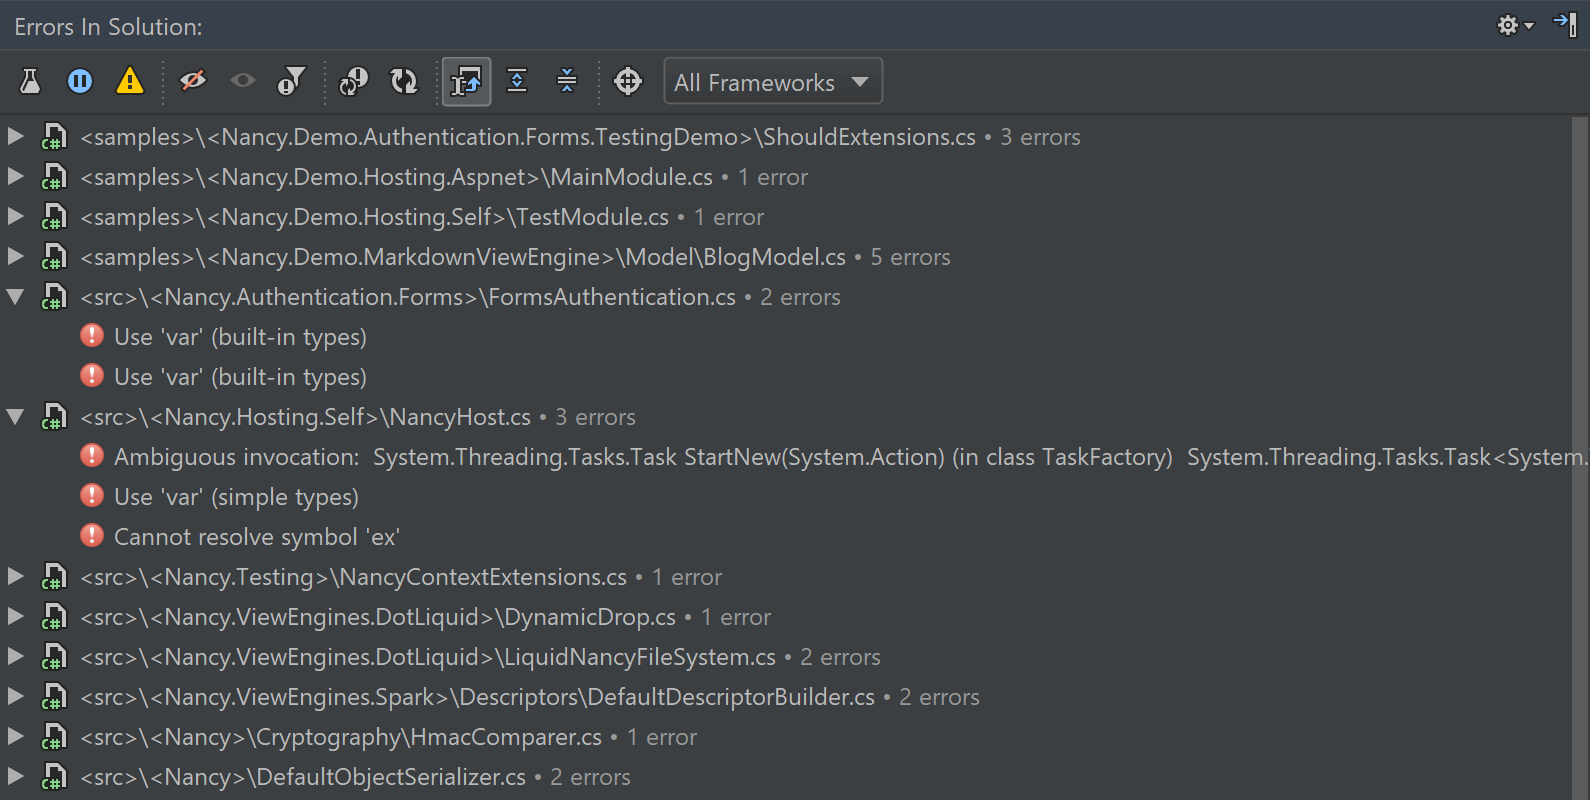Expand the LiquidNancyFileSystem.cs node
Screen dimensions: 1590x800
pos(15,656)
